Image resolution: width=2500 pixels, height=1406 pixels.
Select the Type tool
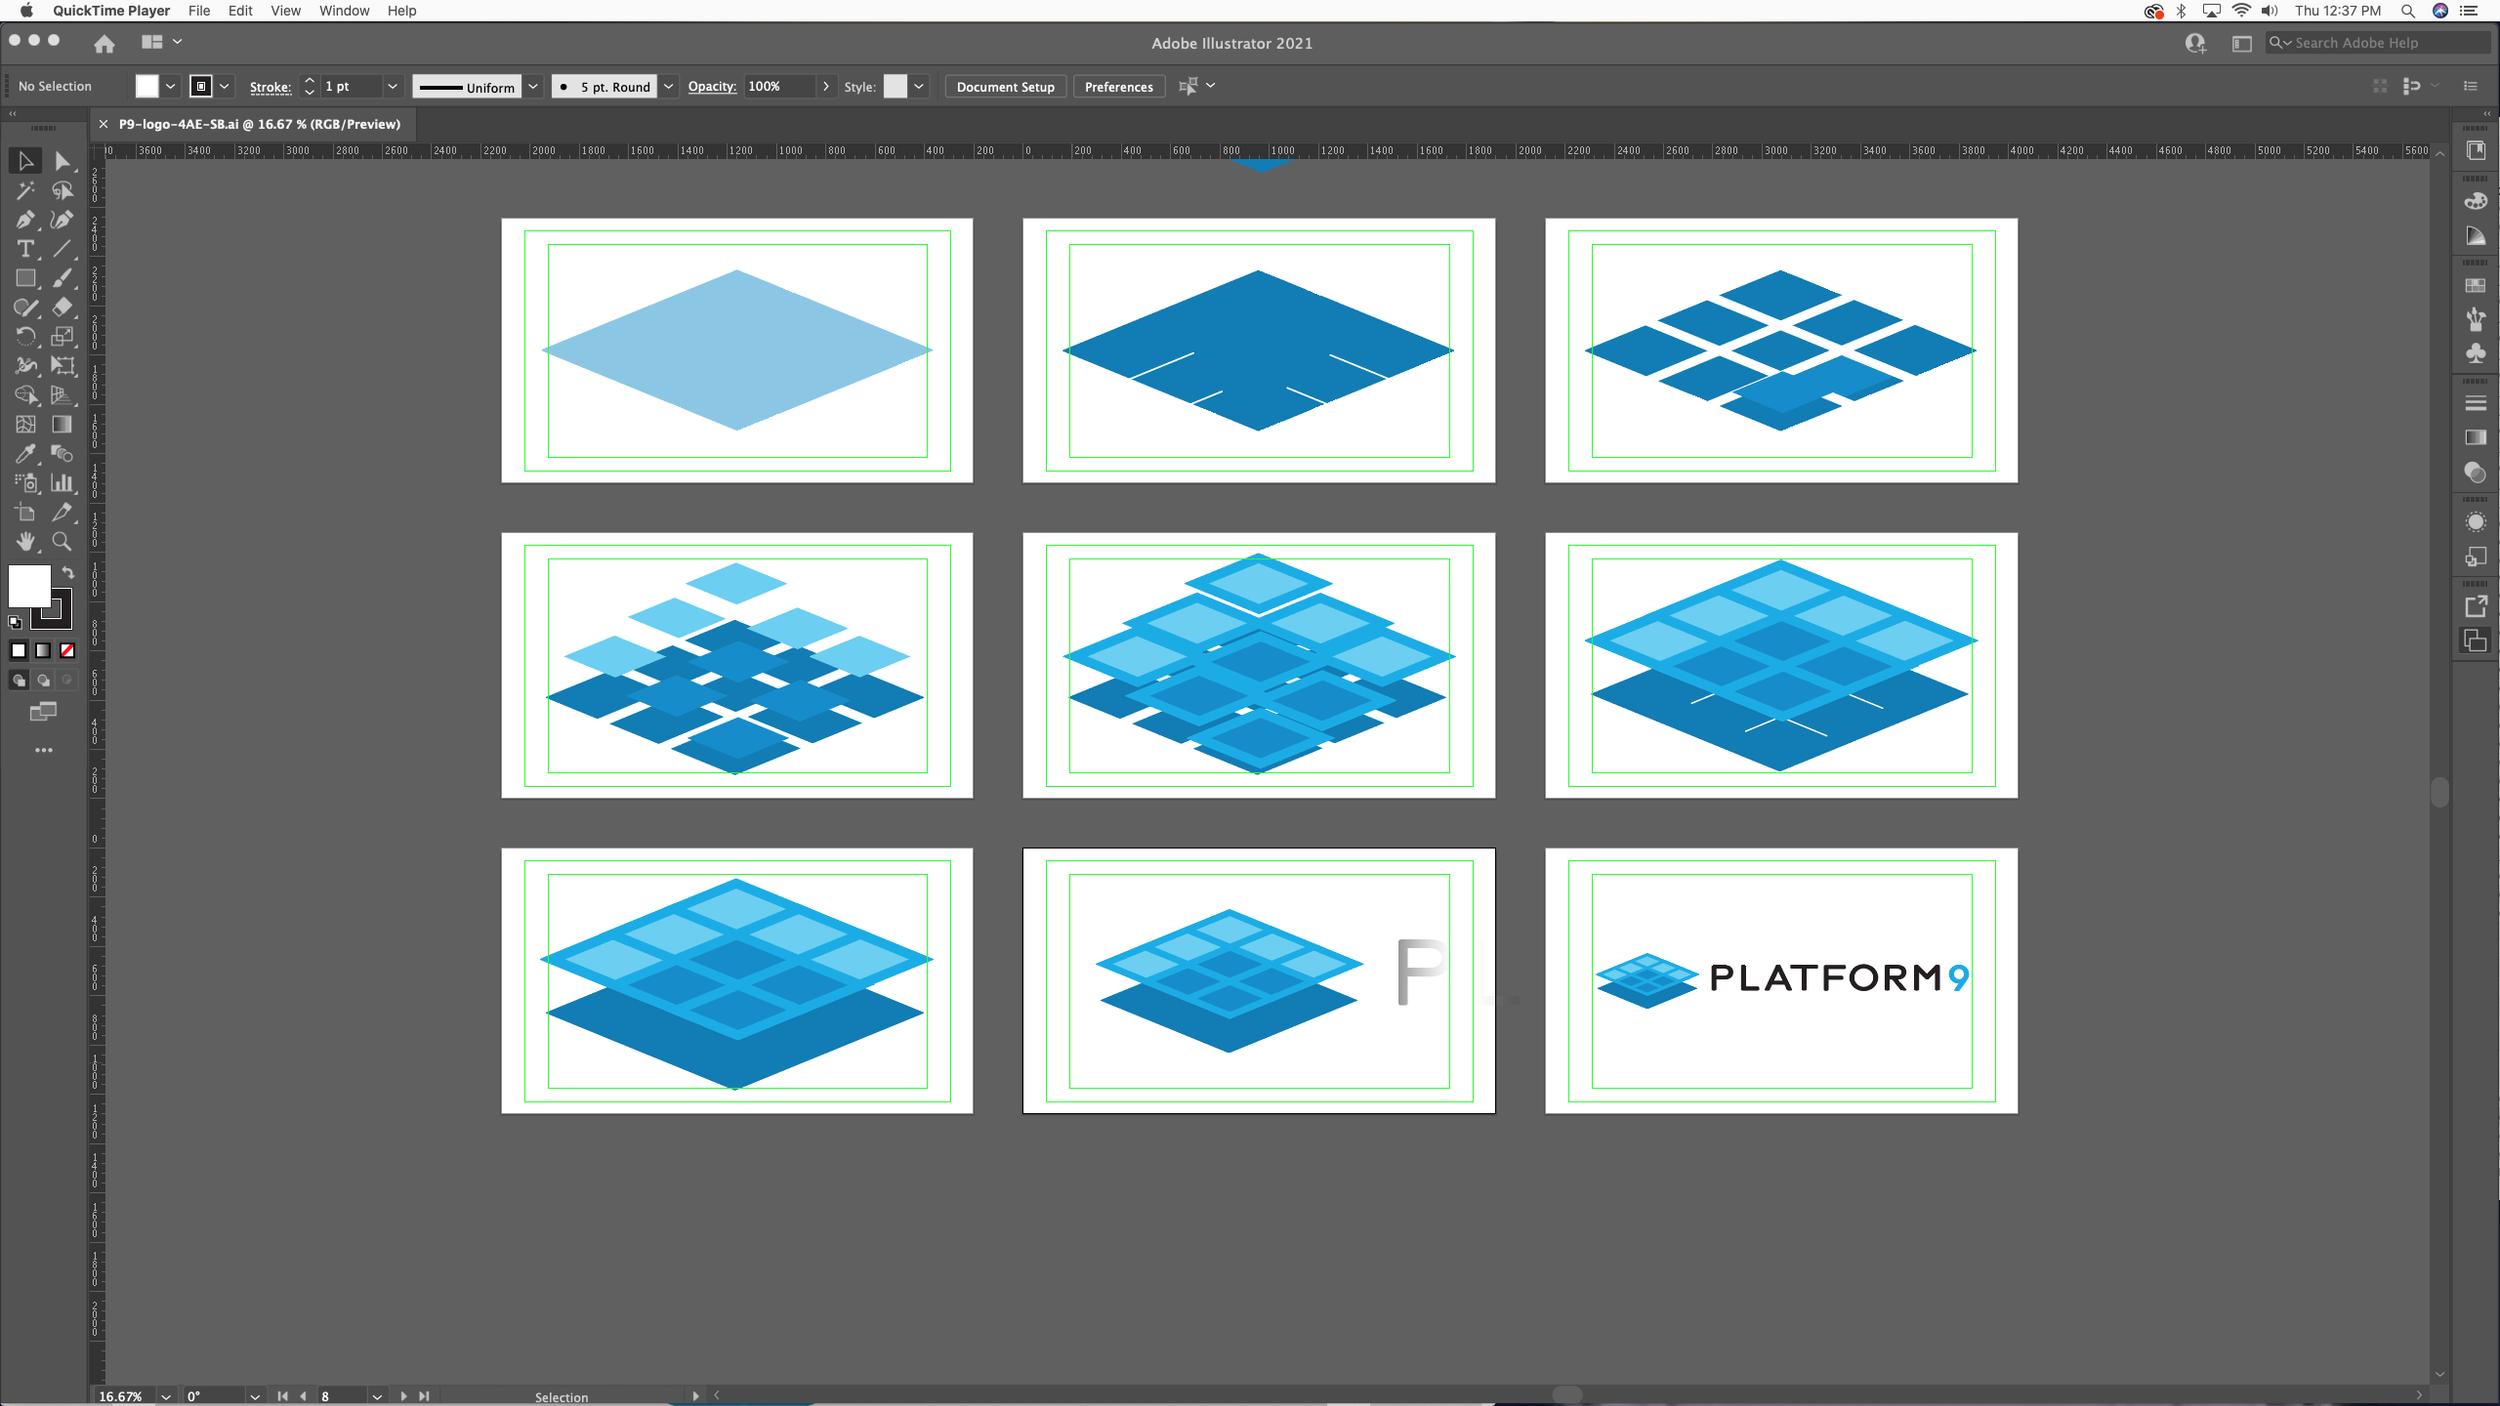pyautogui.click(x=25, y=249)
